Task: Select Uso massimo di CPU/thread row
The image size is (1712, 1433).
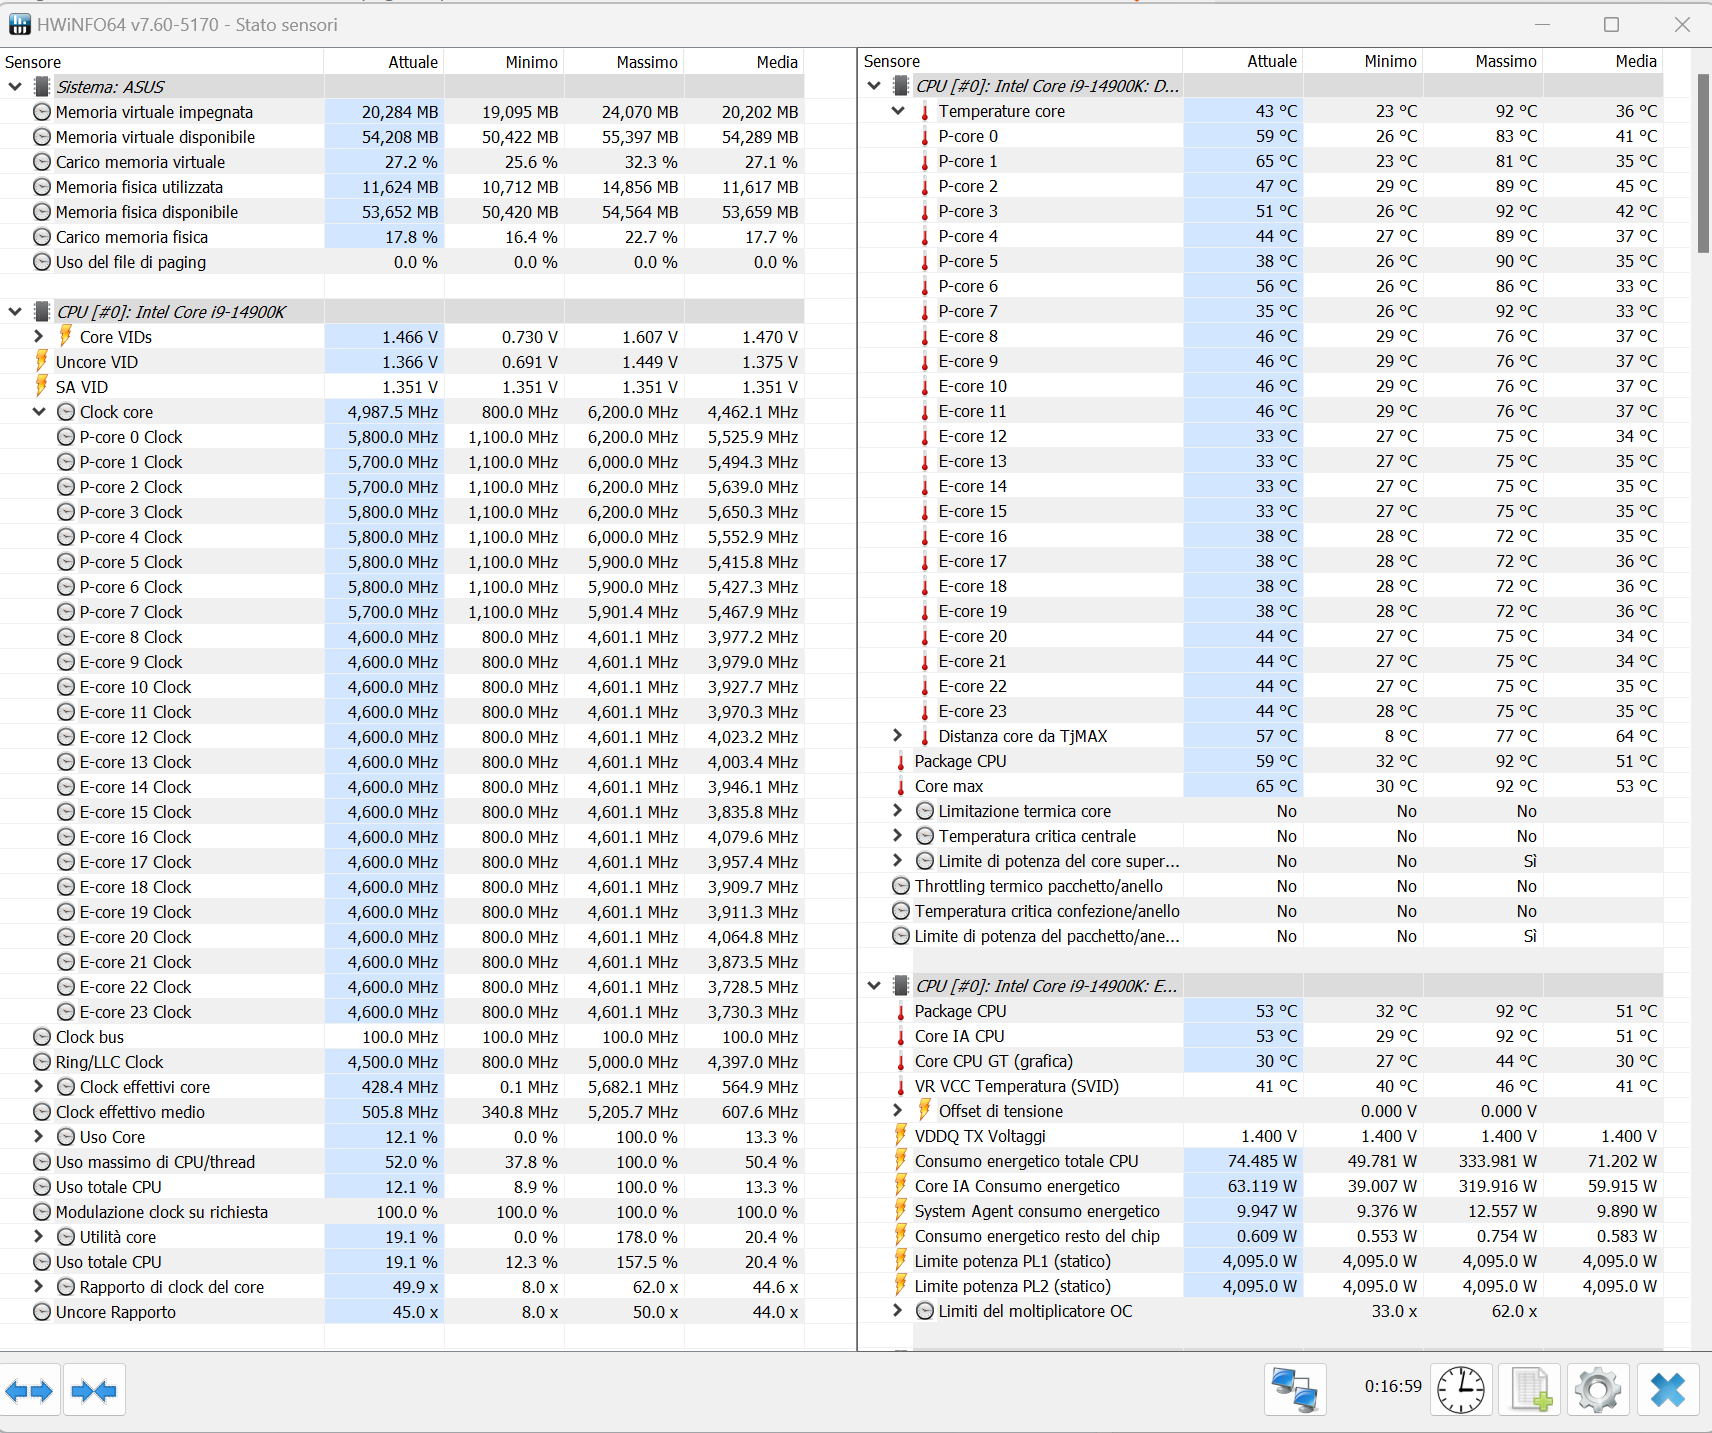Action: (402, 1162)
